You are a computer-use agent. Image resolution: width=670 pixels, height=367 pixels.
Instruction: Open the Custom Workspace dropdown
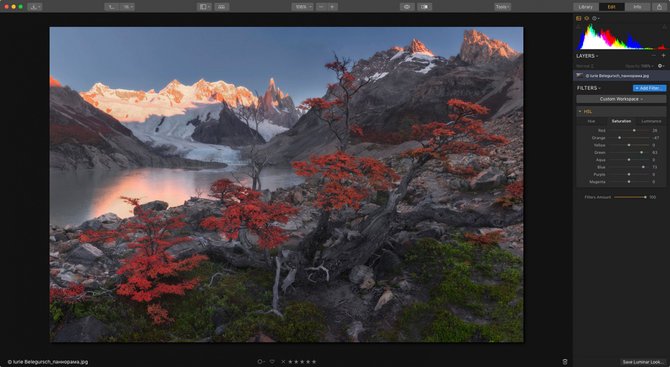(x=621, y=99)
